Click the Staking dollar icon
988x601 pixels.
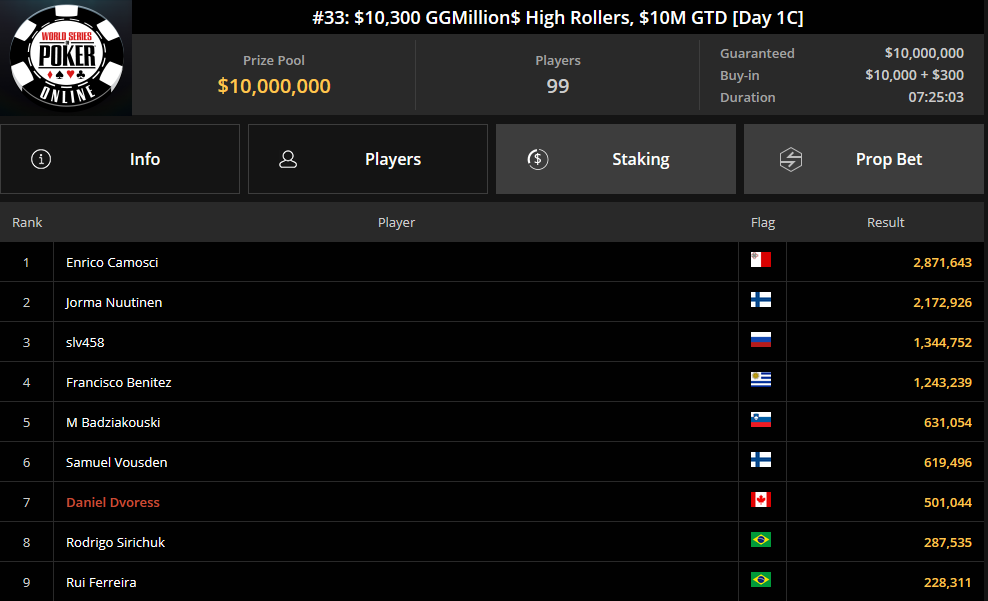point(538,159)
